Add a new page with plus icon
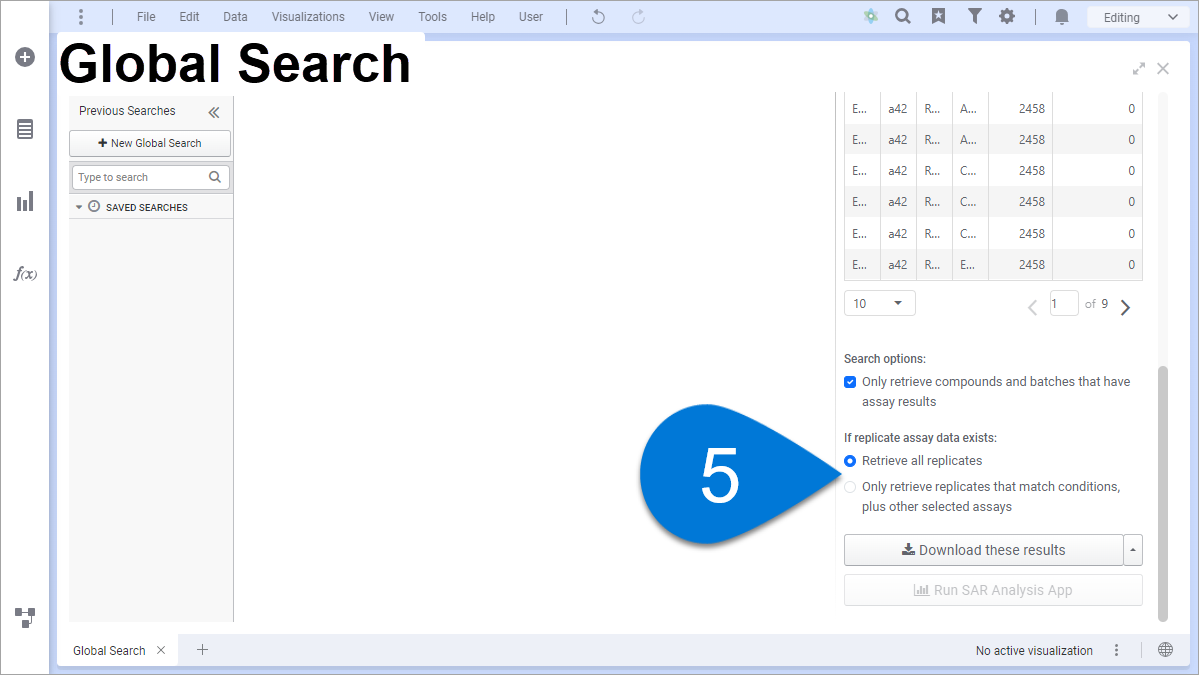The height and width of the screenshot is (675, 1199). coord(203,650)
